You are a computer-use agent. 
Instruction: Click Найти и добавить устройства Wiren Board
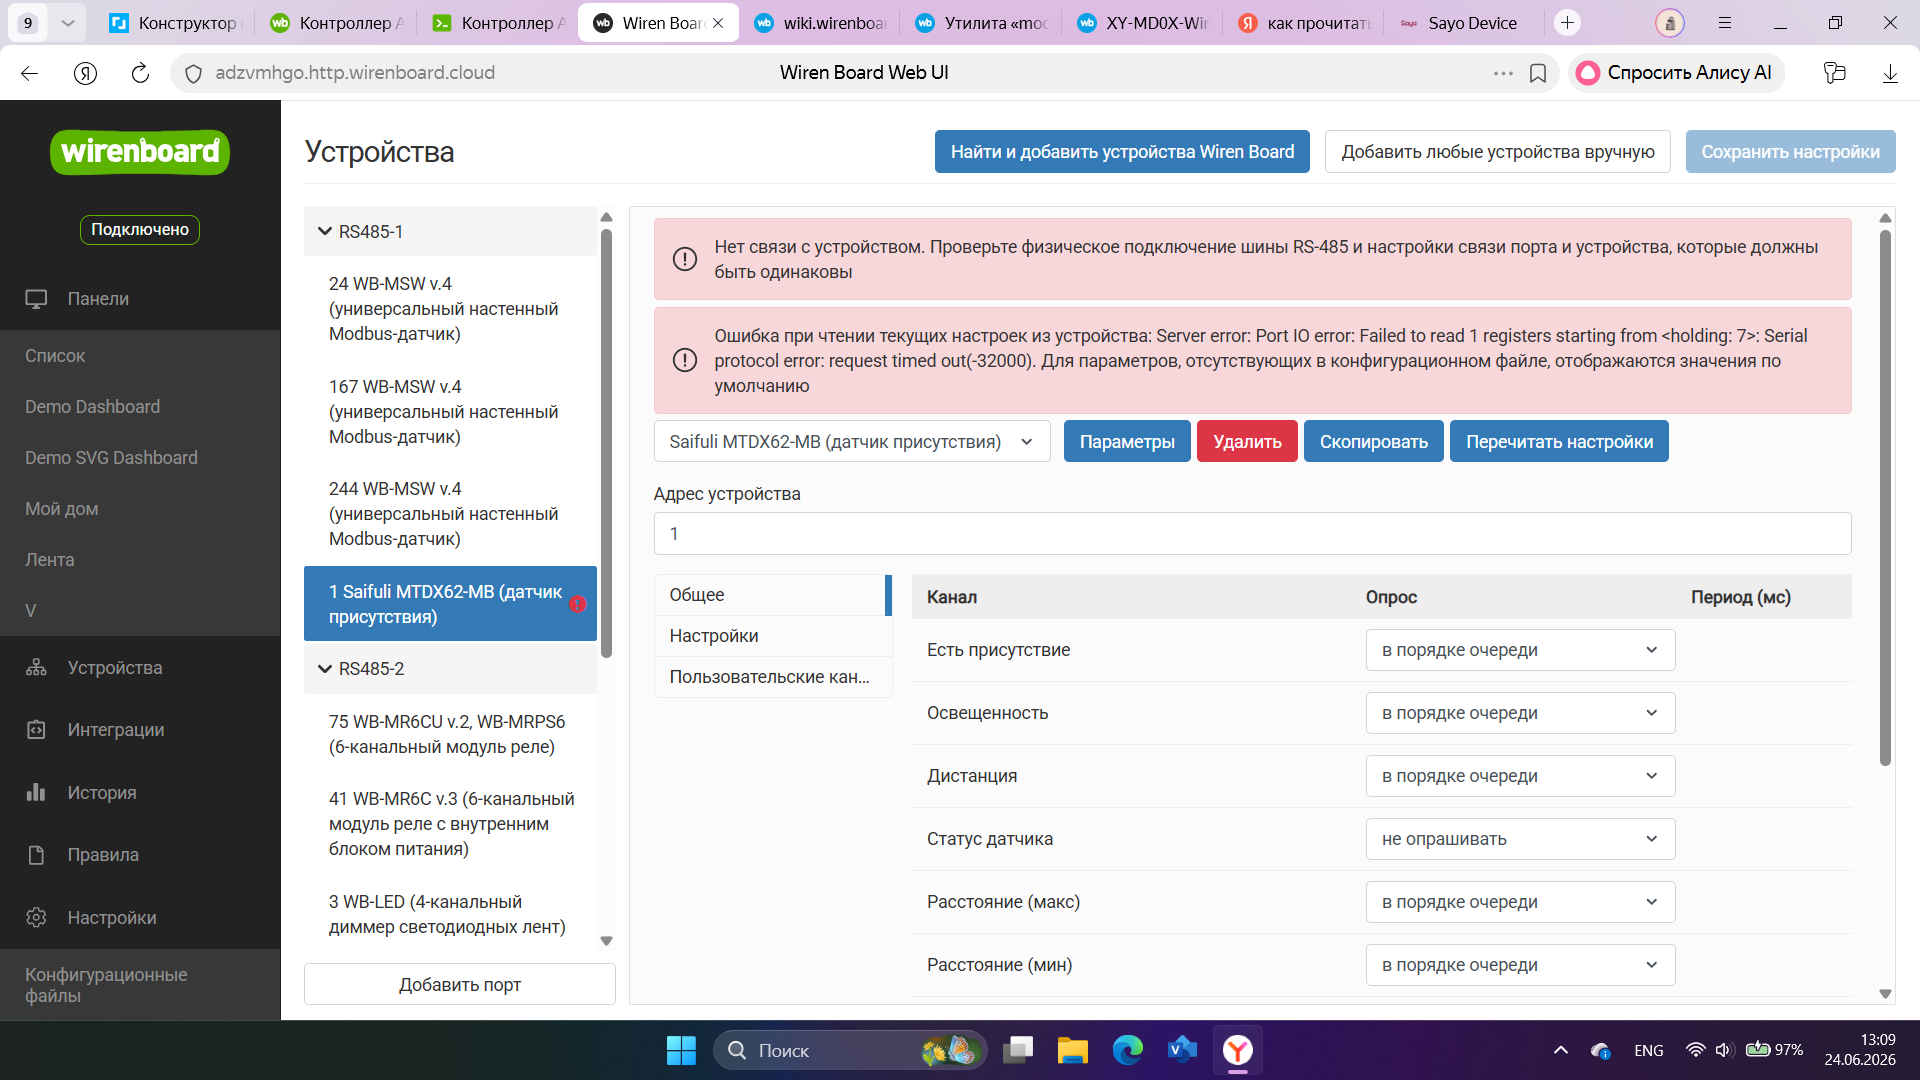pos(1122,152)
